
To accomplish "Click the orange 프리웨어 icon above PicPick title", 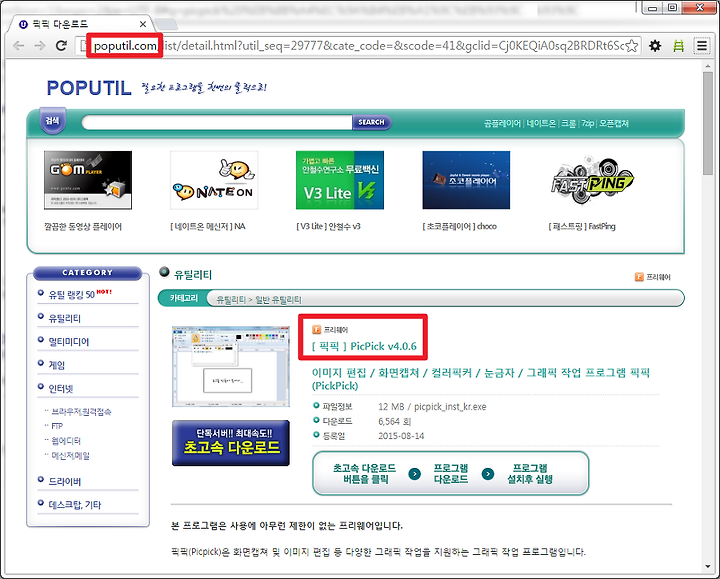I will [316, 329].
